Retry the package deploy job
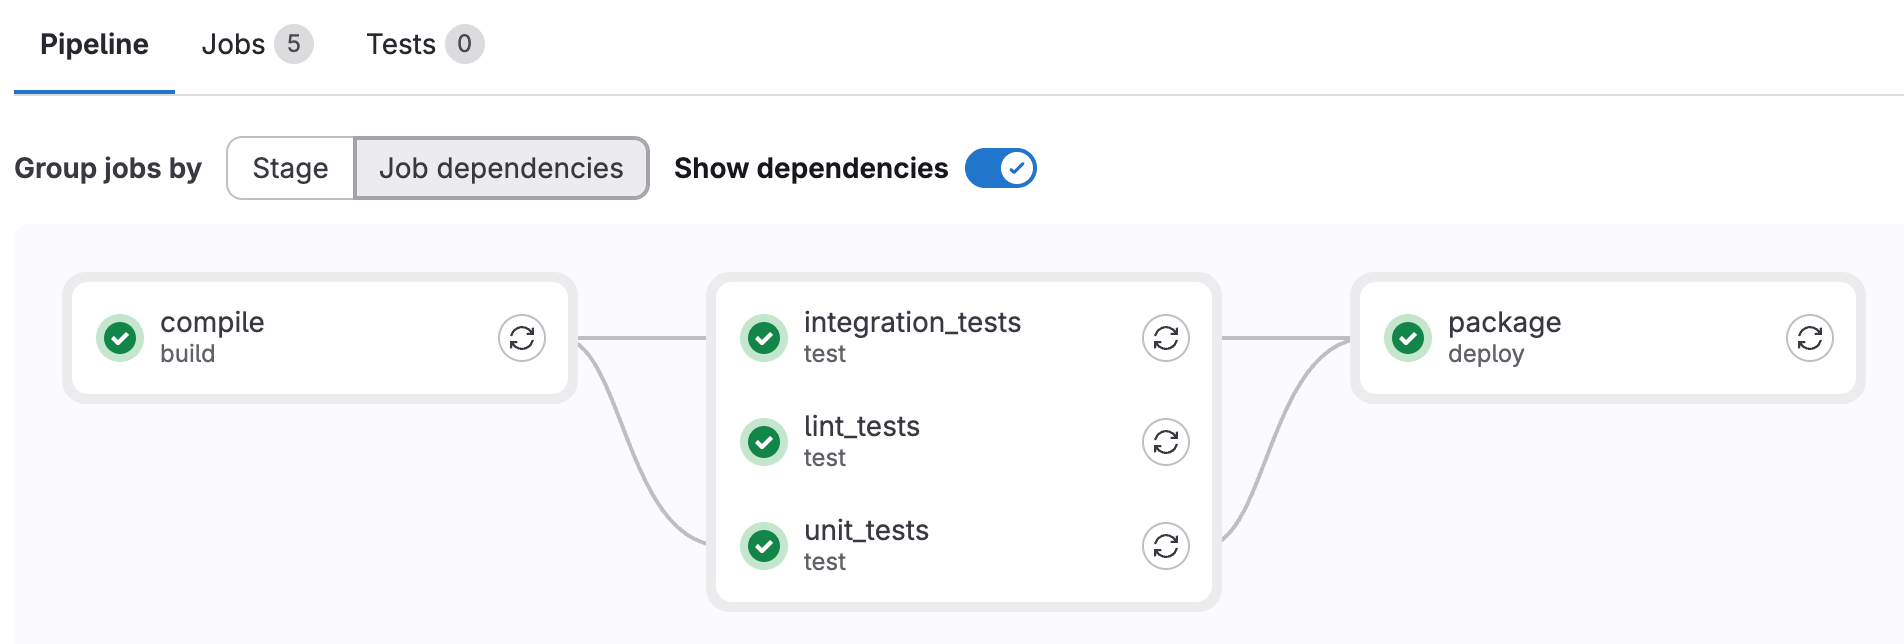This screenshot has width=1904, height=644. click(x=1809, y=339)
